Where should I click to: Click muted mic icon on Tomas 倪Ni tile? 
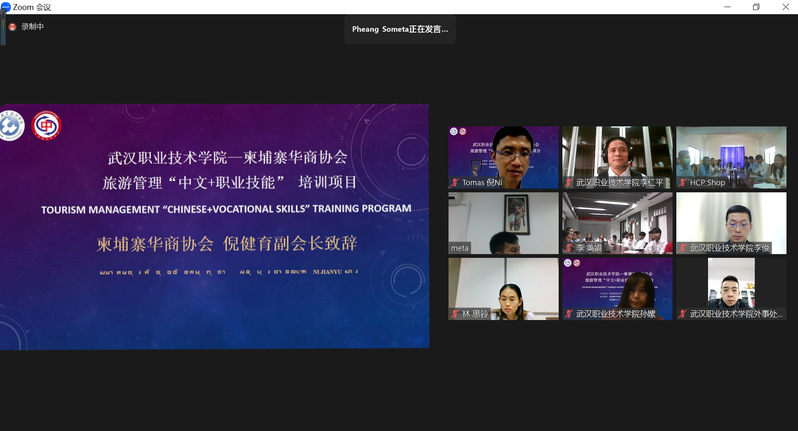456,182
